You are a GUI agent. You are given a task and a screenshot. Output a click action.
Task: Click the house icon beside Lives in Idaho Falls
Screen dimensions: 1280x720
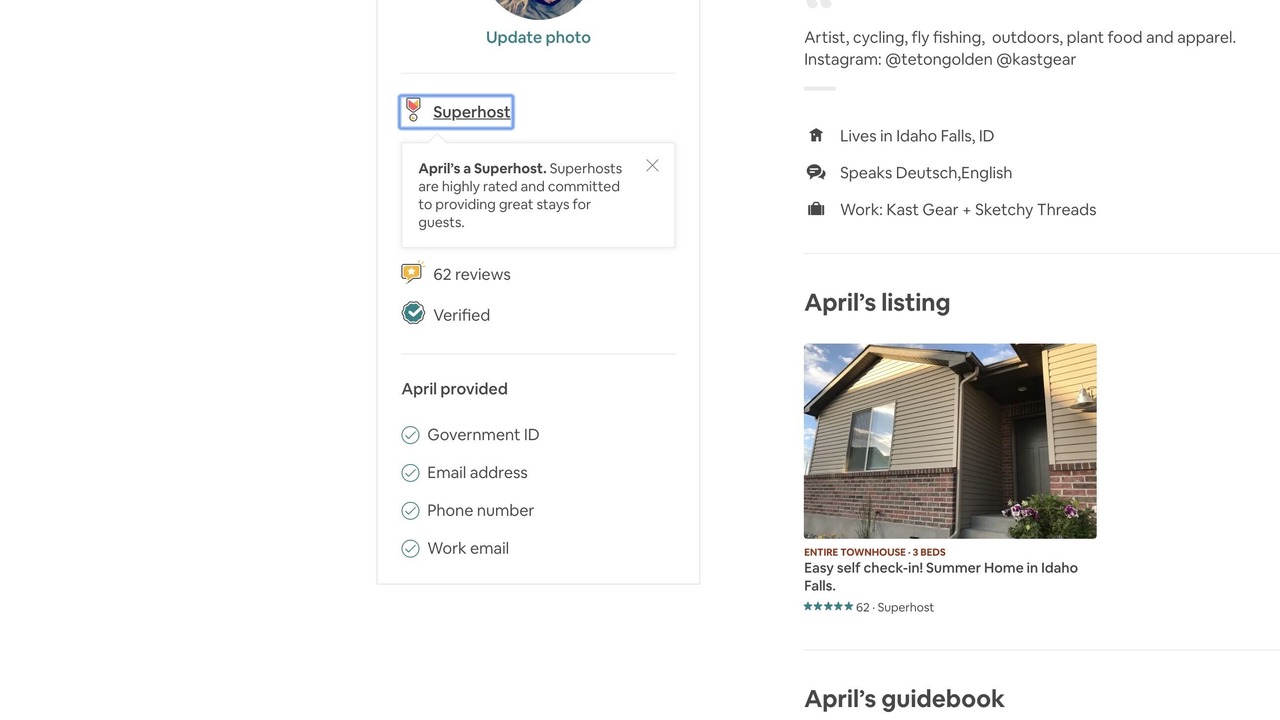pos(816,135)
